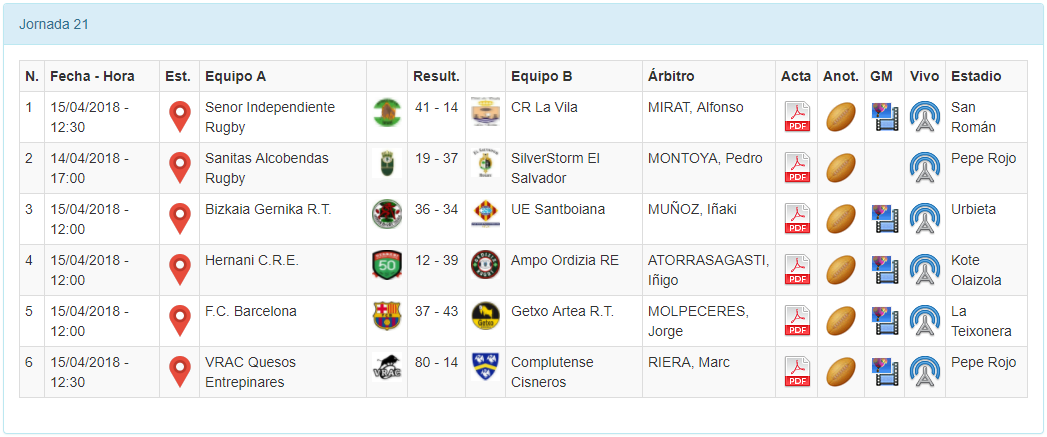Click the Hernani C.R.E. team logo
Screen dimensions: 1047x437
(386, 265)
